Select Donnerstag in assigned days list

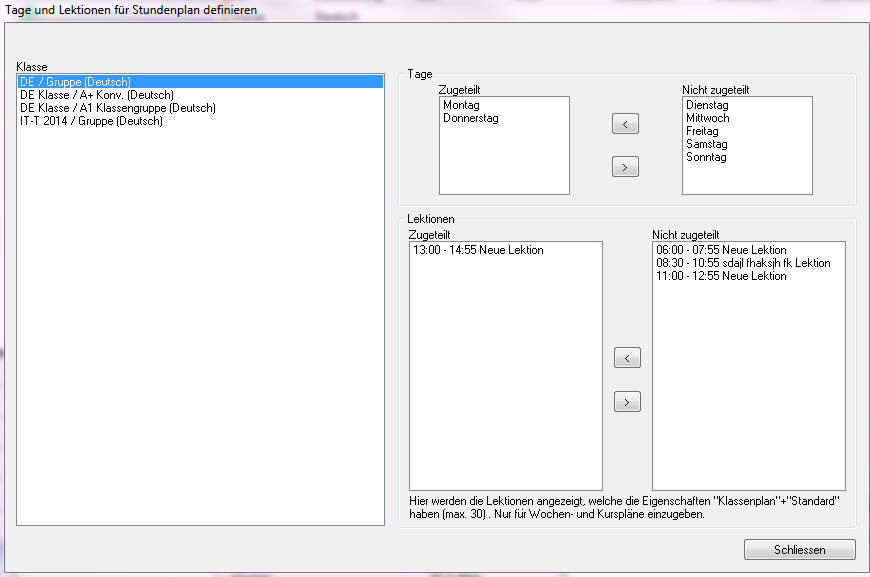click(x=471, y=118)
